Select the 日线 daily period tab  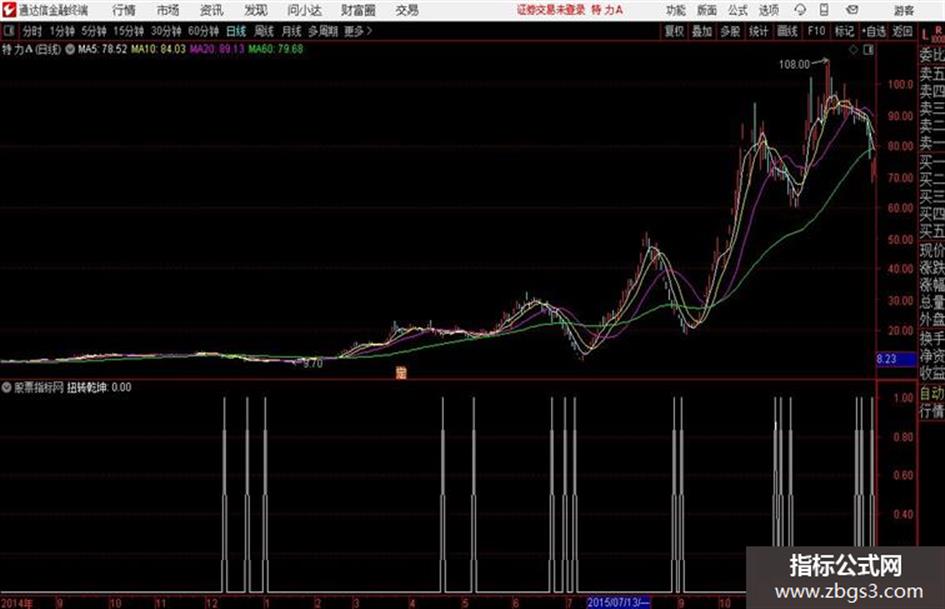point(236,31)
